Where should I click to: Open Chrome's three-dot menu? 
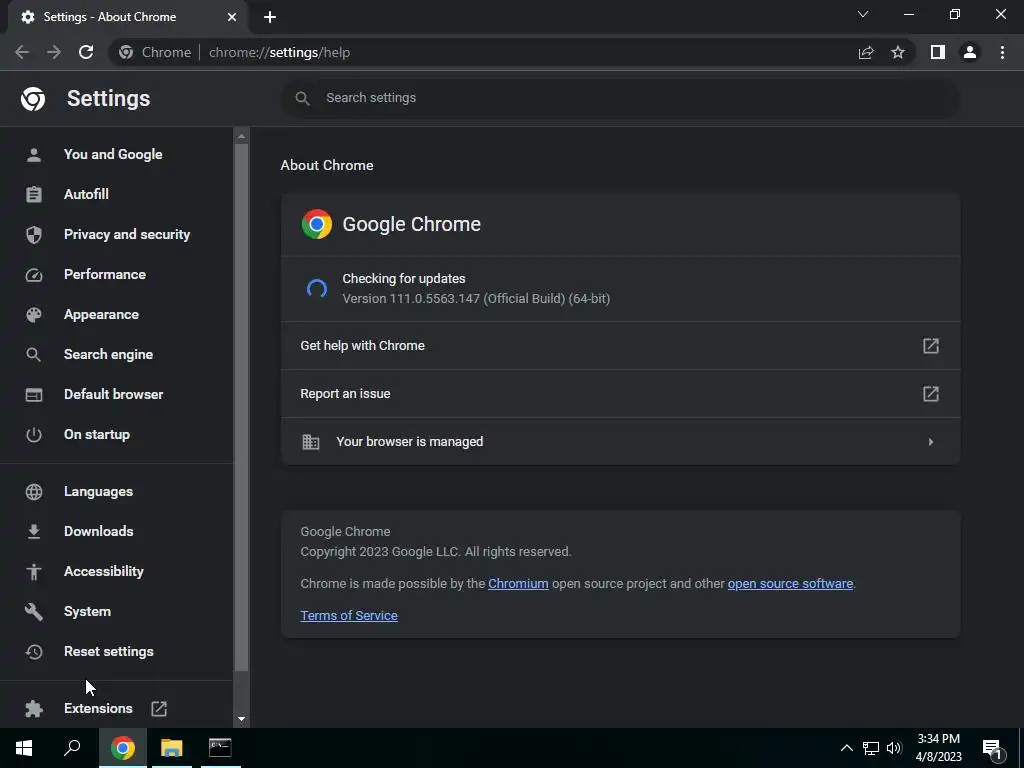(x=1002, y=52)
